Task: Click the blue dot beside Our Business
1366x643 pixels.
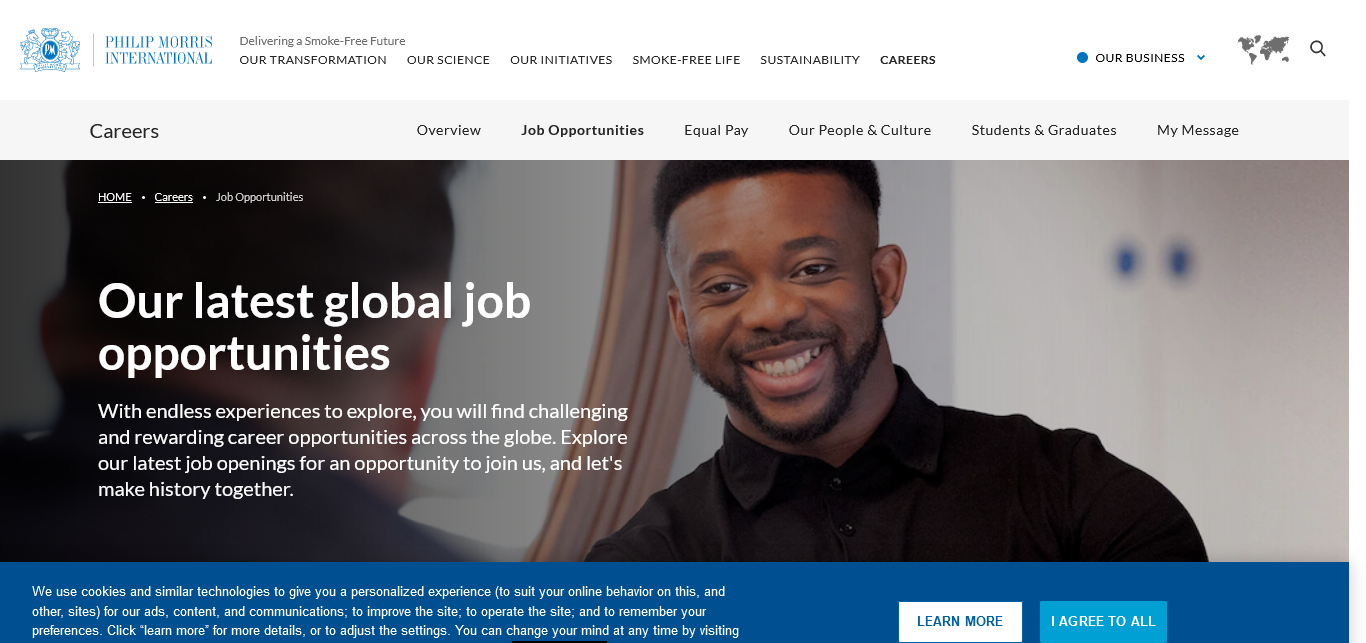Action: pyautogui.click(x=1082, y=58)
